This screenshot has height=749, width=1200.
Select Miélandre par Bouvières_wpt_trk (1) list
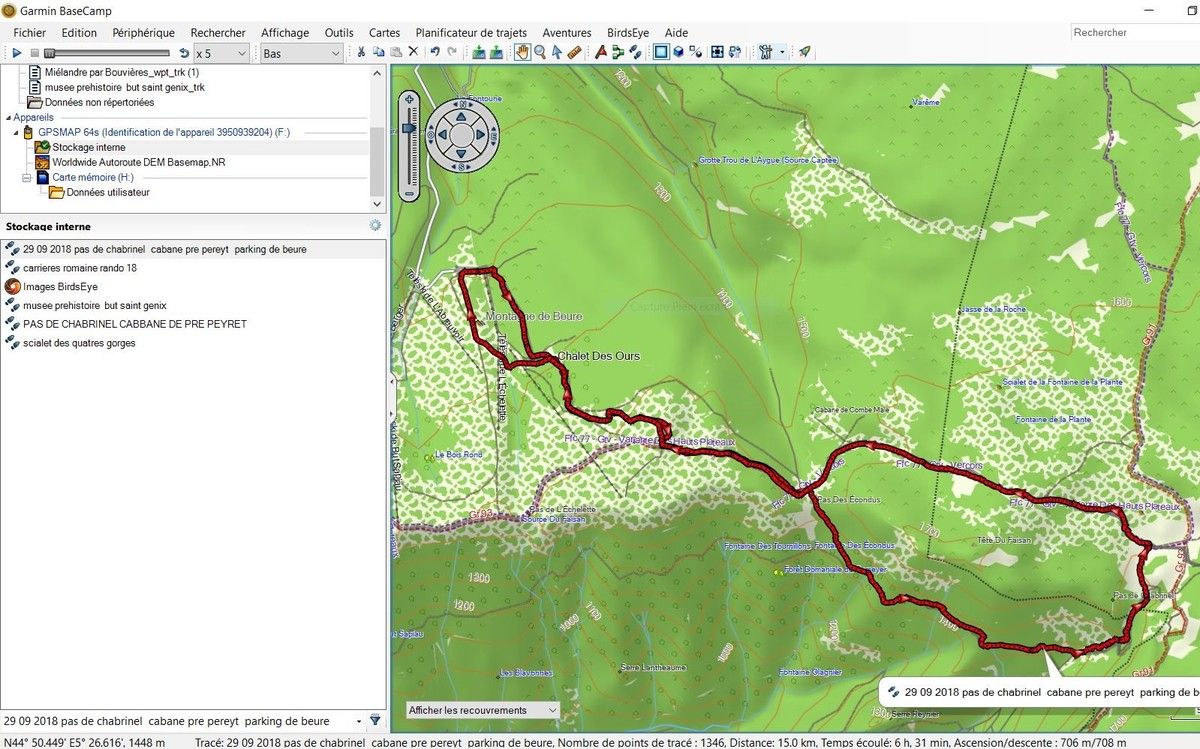click(122, 72)
